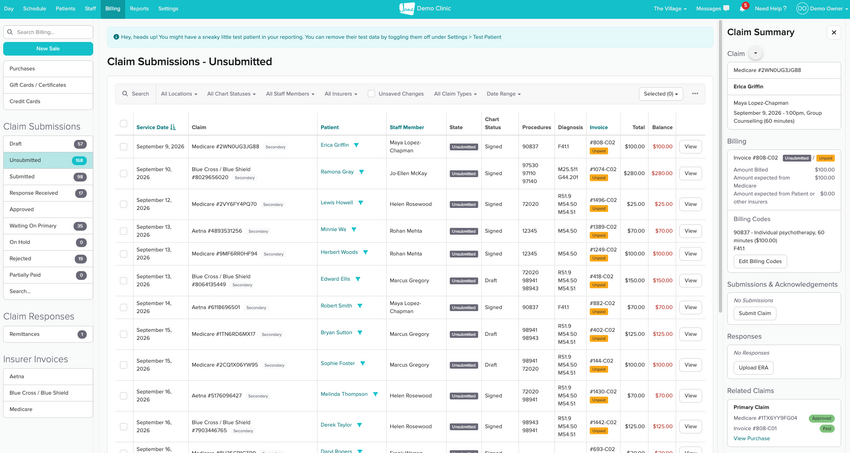The width and height of the screenshot is (850, 453).
Task: Open the Remittances item in Claim Responses
Action: [x=48, y=334]
